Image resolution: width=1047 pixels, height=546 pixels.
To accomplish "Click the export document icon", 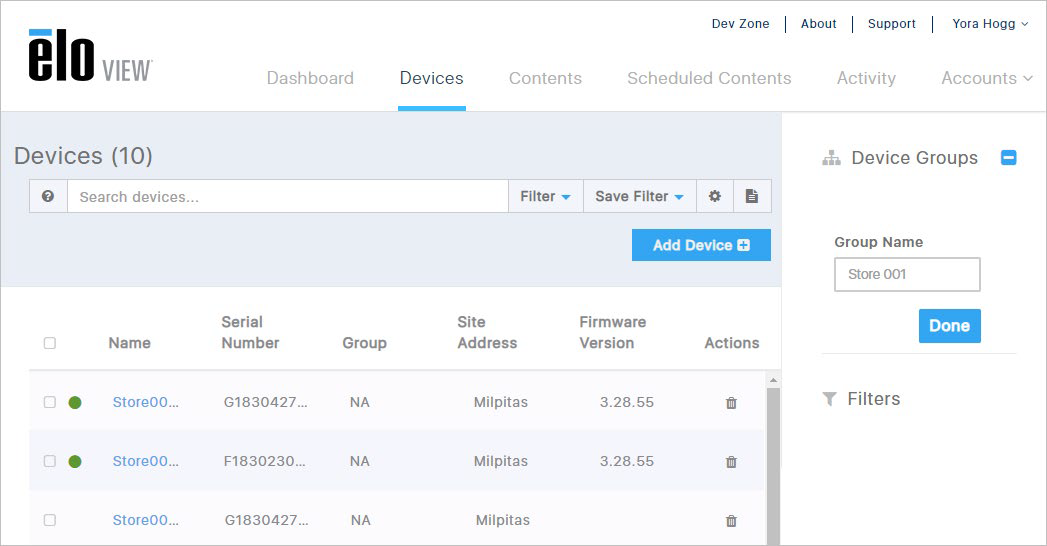I will pos(752,196).
